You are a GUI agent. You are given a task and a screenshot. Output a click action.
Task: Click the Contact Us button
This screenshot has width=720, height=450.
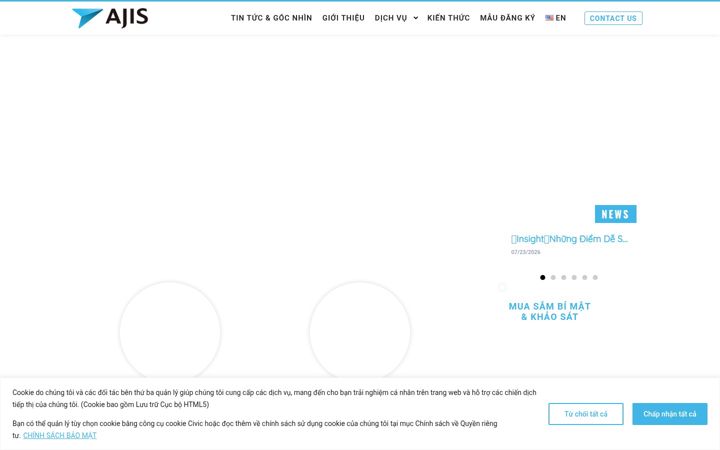pyautogui.click(x=613, y=18)
